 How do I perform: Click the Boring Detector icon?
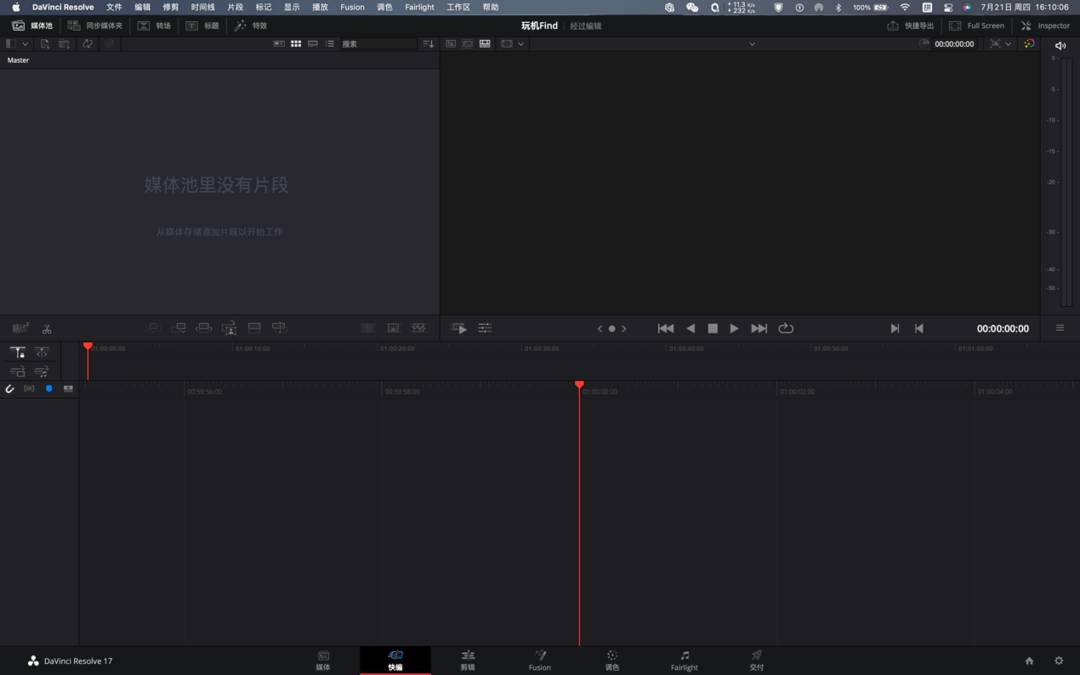[x=21, y=329]
